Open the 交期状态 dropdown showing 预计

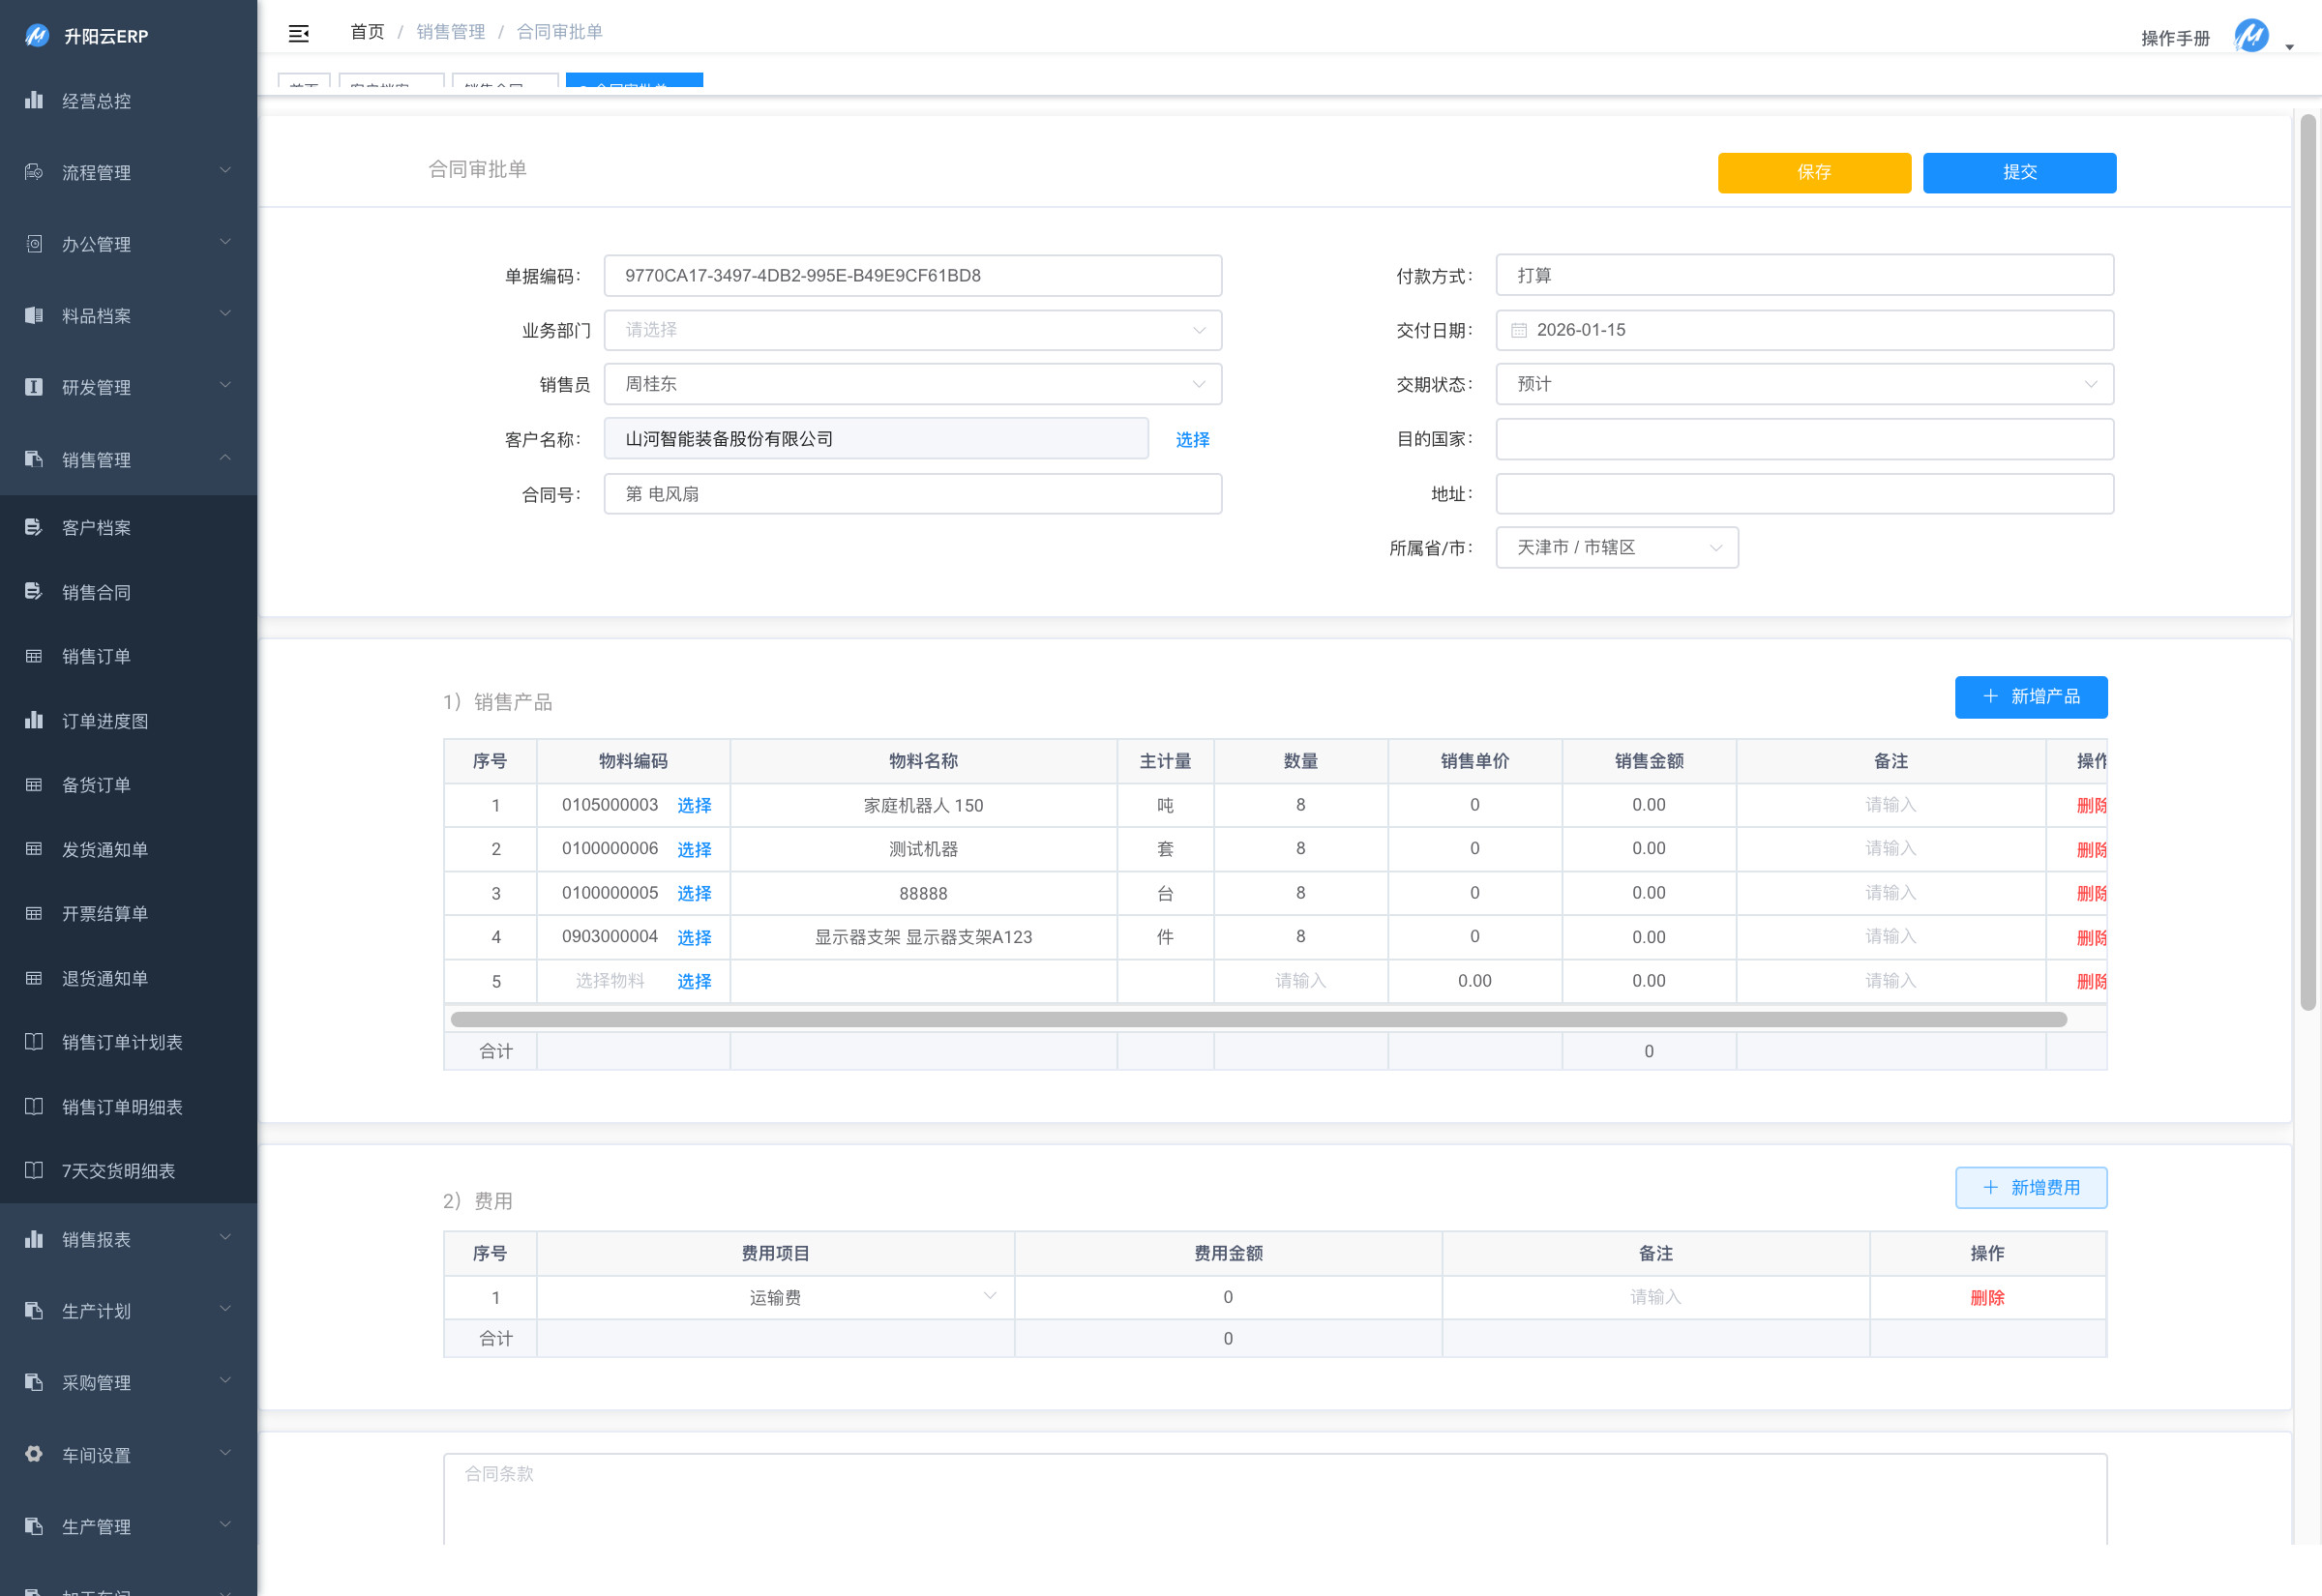(x=1803, y=384)
